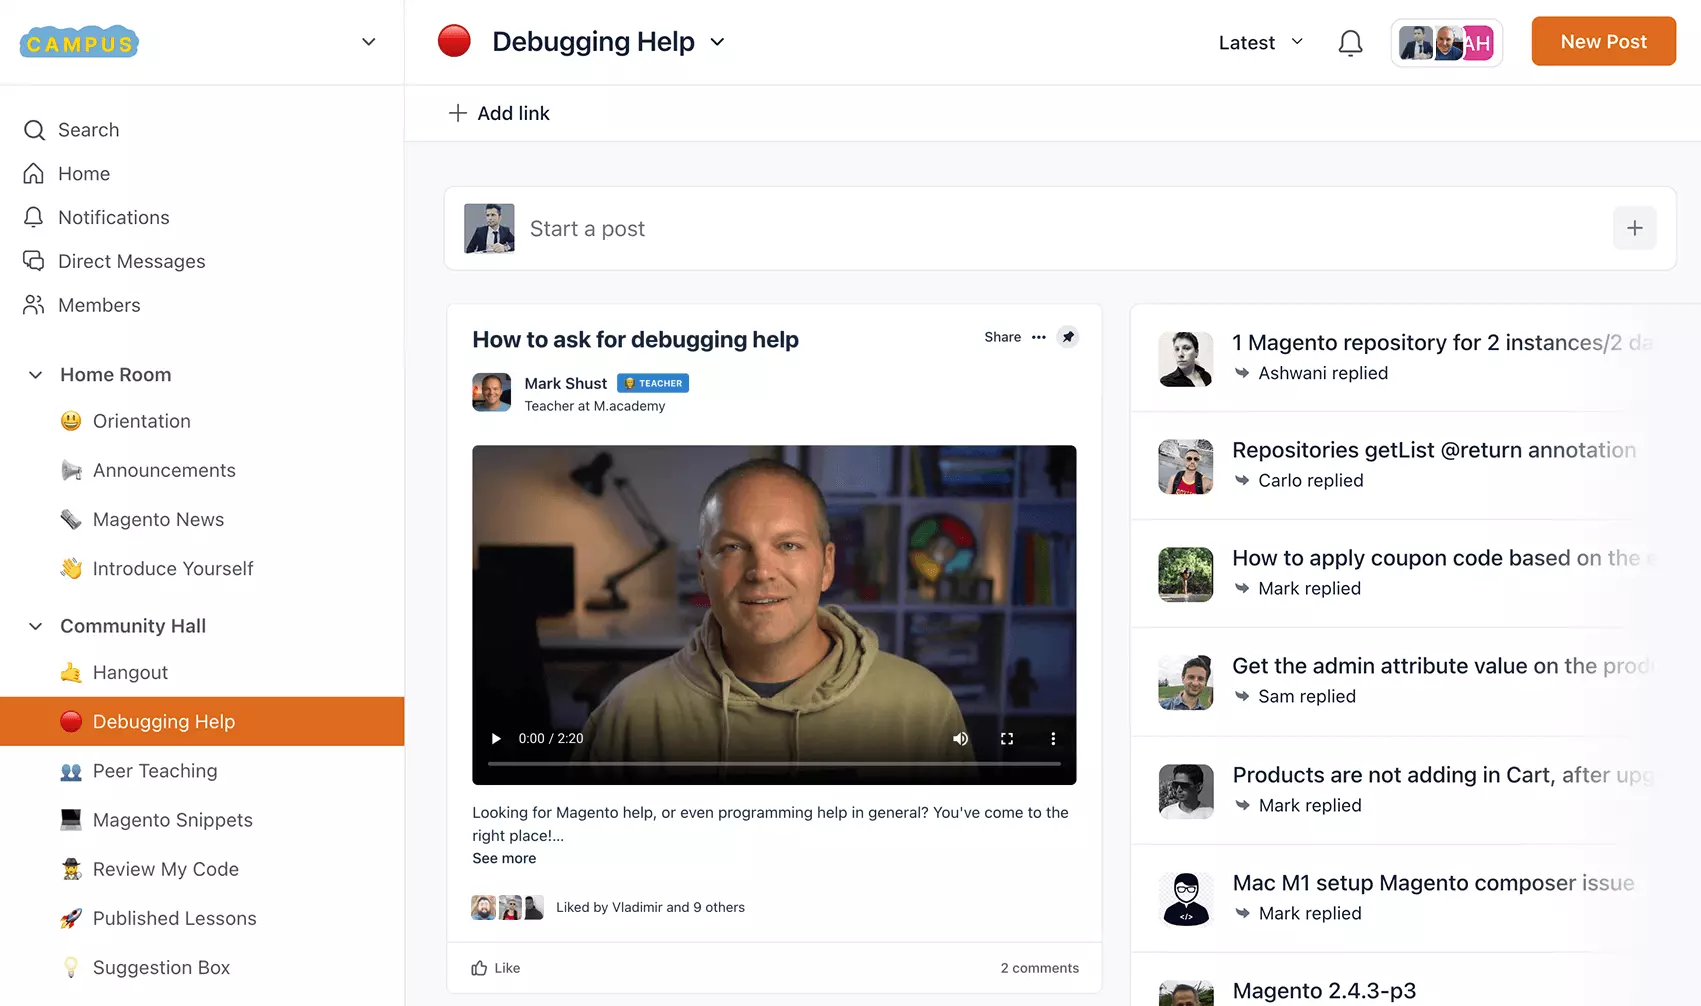Click the video progress bar
The image size is (1701, 1006).
pyautogui.click(x=774, y=764)
